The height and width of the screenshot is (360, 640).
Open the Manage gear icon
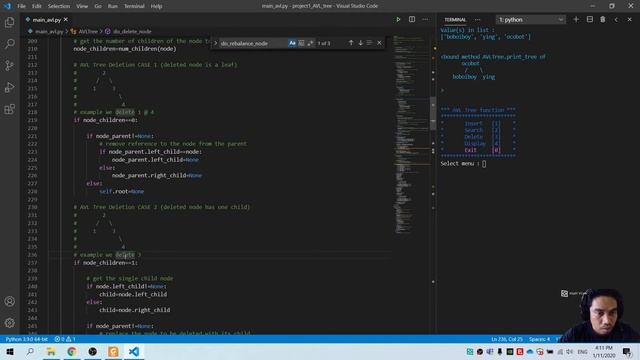(9, 323)
